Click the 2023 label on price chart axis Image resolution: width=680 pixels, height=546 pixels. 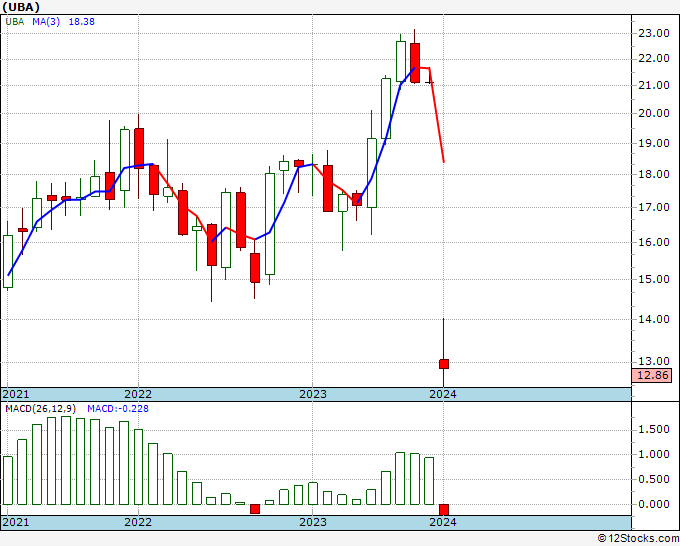click(313, 394)
